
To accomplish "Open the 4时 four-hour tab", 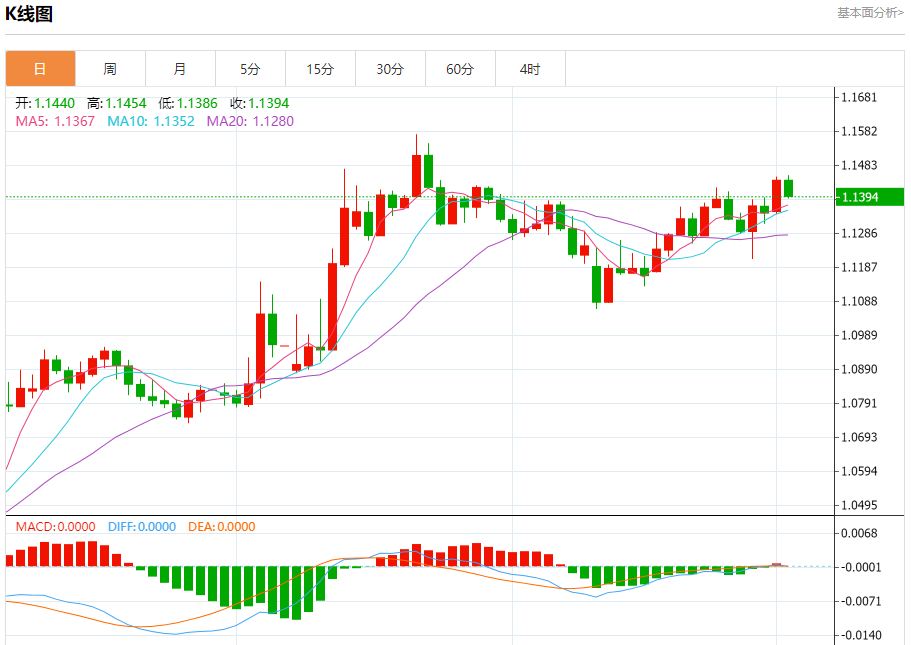I will coord(530,69).
